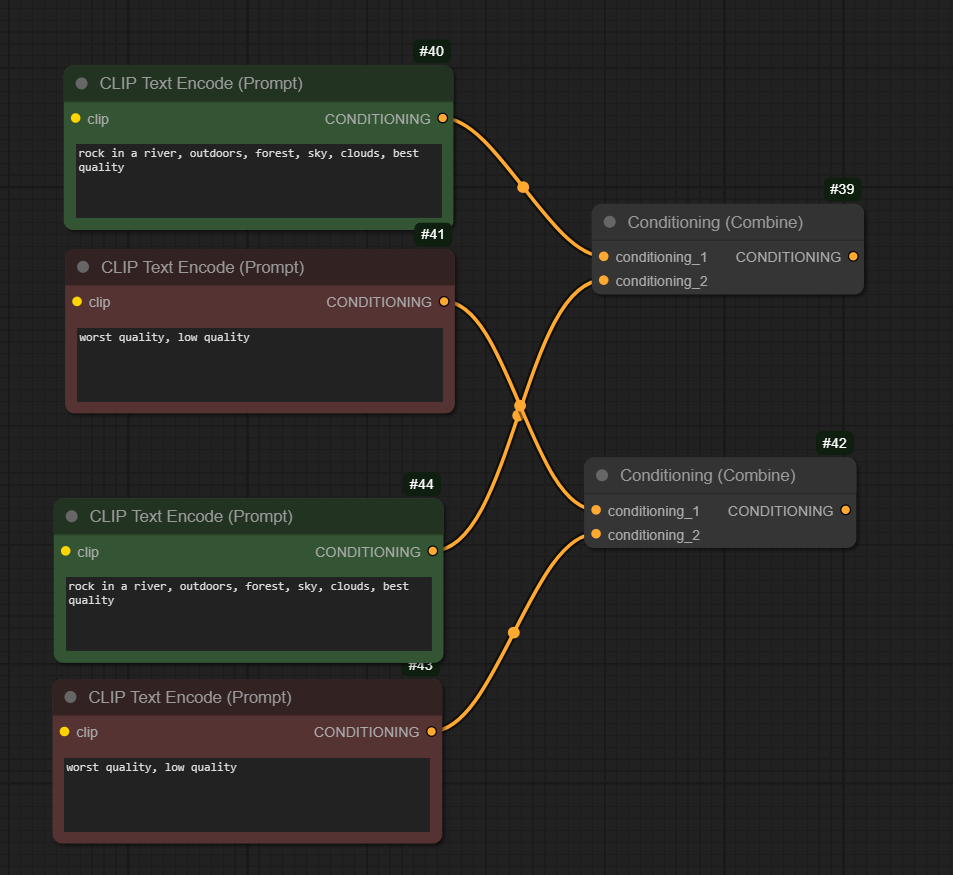953x875 pixels.
Task: Click the clip input socket on node #40
Action: pos(76,118)
